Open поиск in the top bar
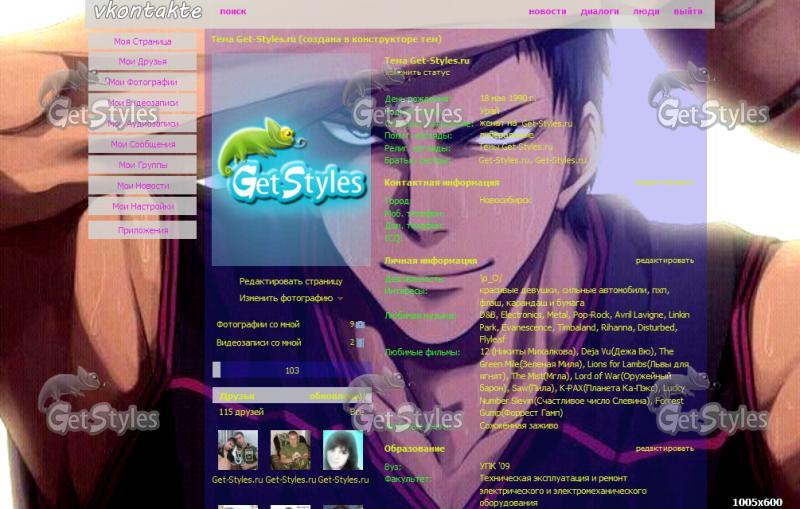This screenshot has height=509, width=800. tap(233, 11)
